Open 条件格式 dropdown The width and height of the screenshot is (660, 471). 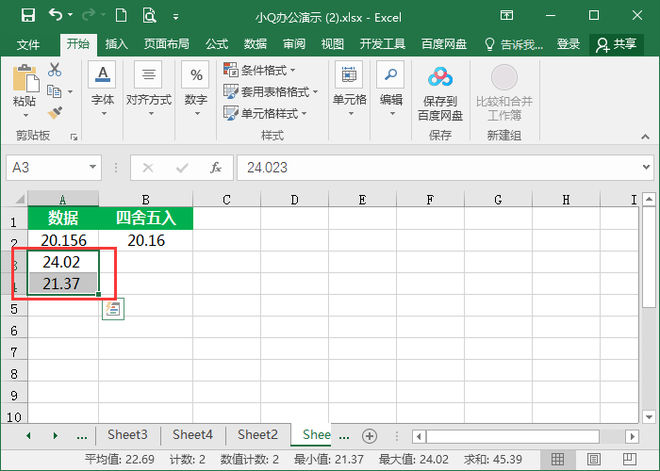259,70
